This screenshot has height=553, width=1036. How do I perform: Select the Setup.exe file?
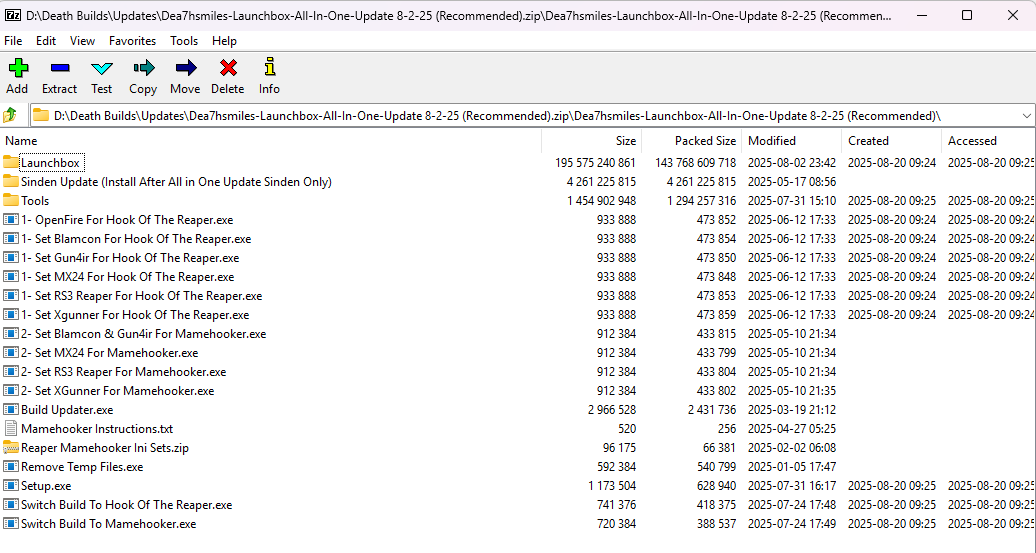[46, 486]
